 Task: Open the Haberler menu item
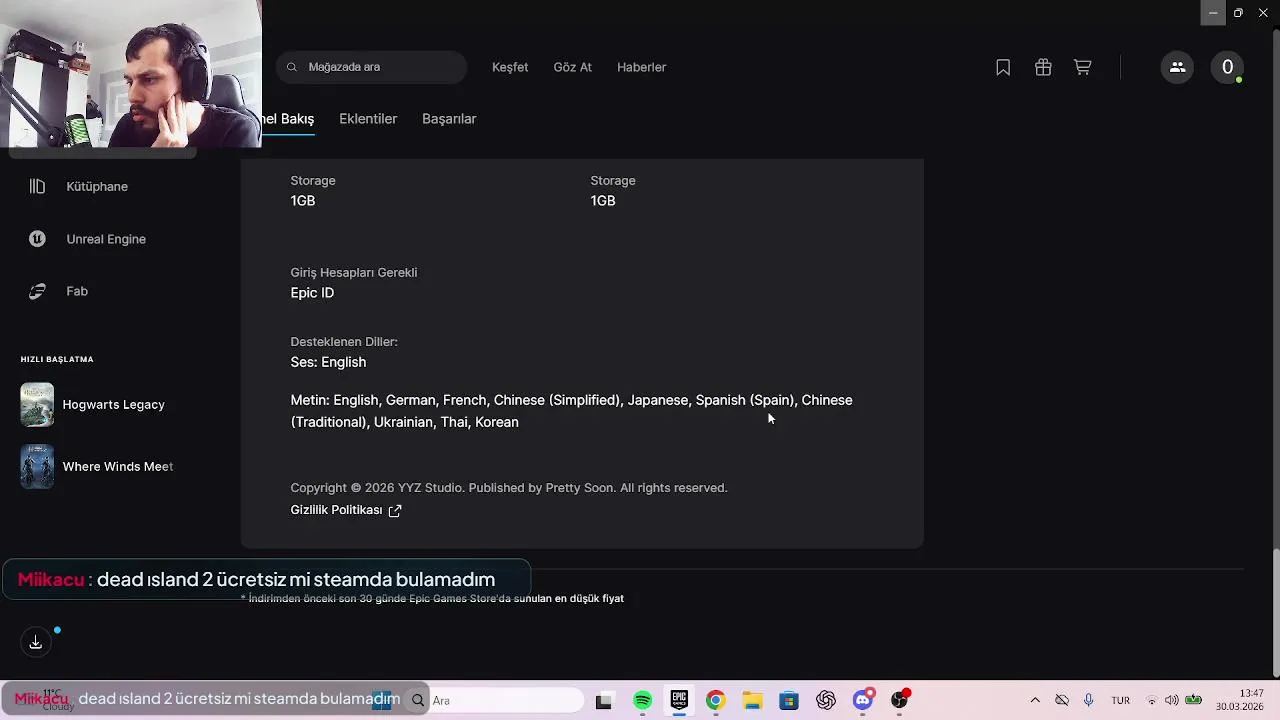coord(642,67)
